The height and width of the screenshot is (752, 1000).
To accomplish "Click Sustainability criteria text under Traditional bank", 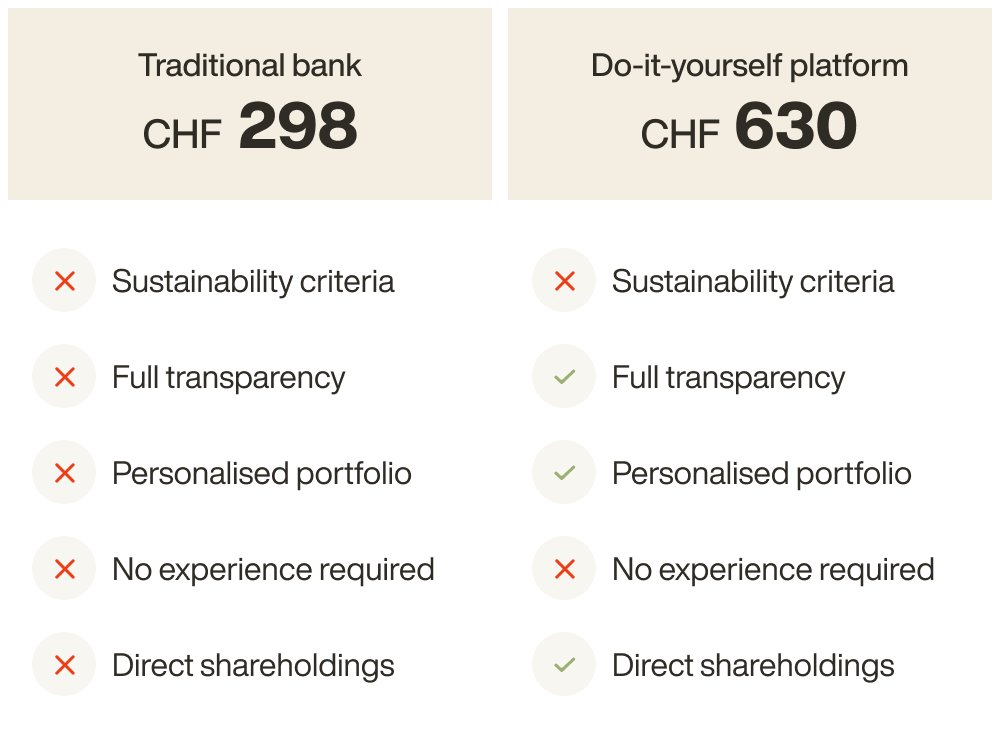I will tap(253, 281).
